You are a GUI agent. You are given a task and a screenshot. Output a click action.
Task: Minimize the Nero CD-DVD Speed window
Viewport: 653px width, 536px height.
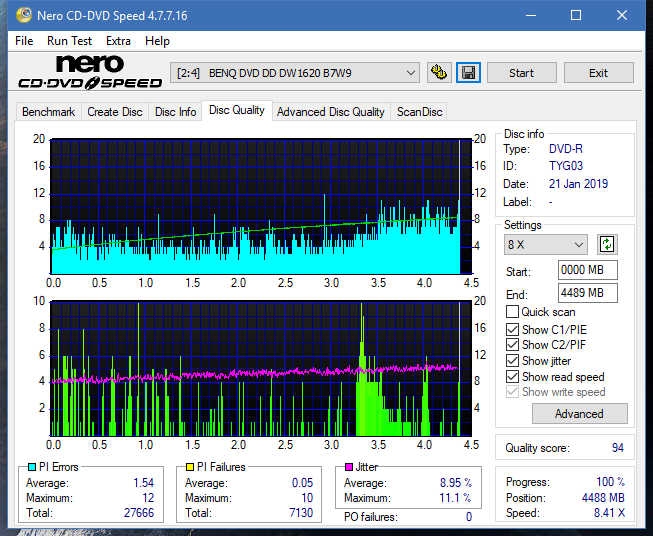tap(531, 15)
